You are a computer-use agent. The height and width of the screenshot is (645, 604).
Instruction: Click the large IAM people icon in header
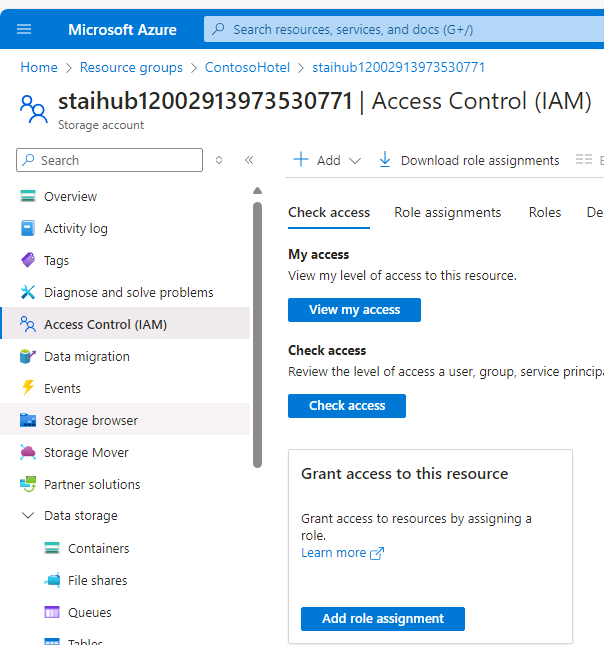click(33, 109)
